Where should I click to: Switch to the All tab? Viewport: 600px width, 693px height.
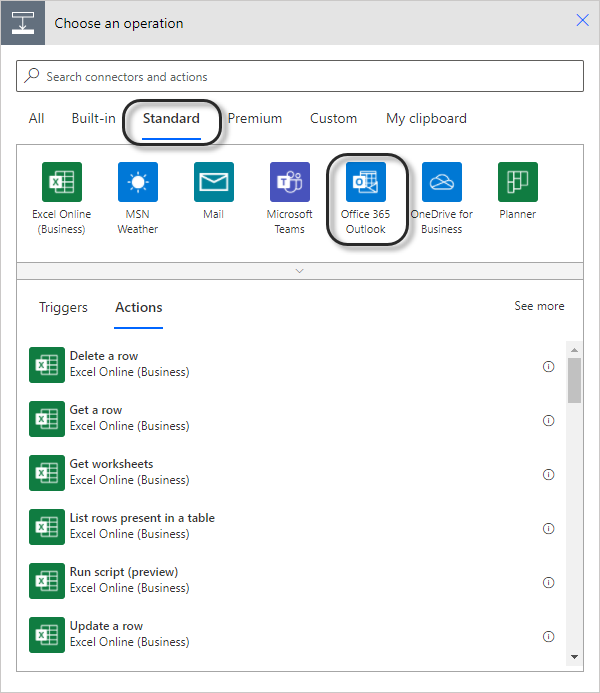(x=36, y=118)
